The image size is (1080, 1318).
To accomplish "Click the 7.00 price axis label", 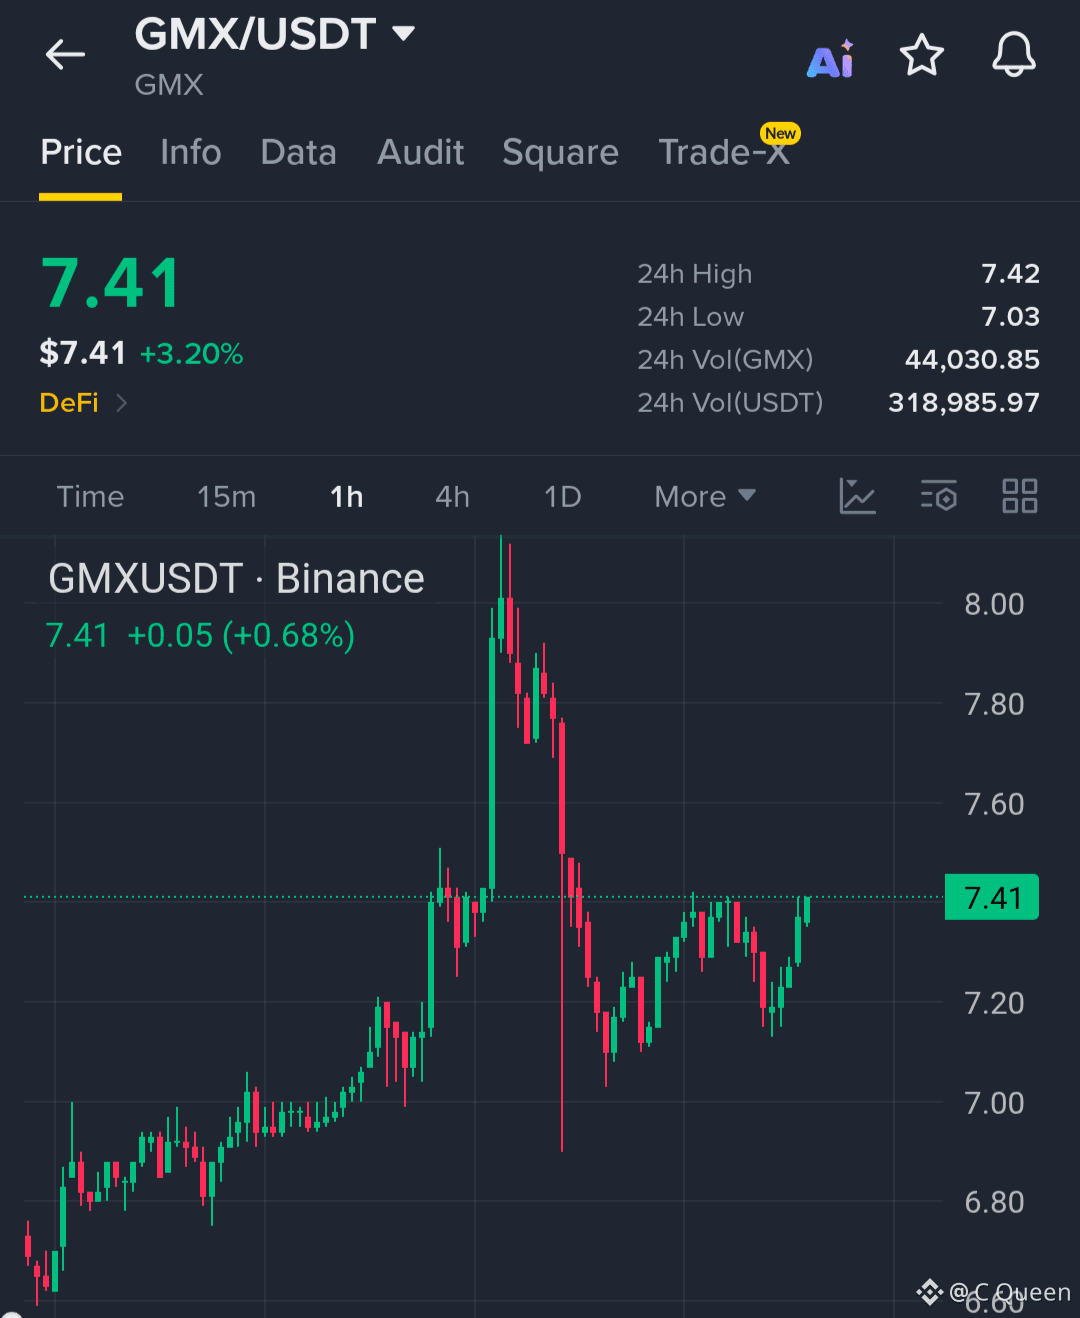I will coord(994,1103).
